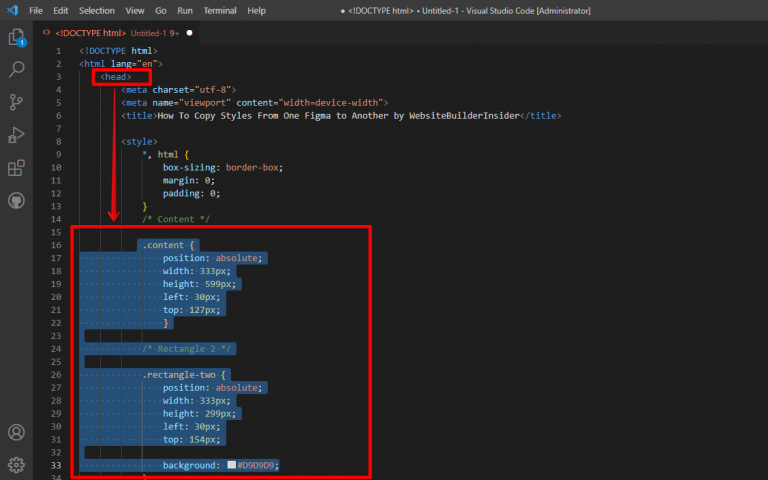
Task: Click the head tag on line 3
Action: (115, 76)
